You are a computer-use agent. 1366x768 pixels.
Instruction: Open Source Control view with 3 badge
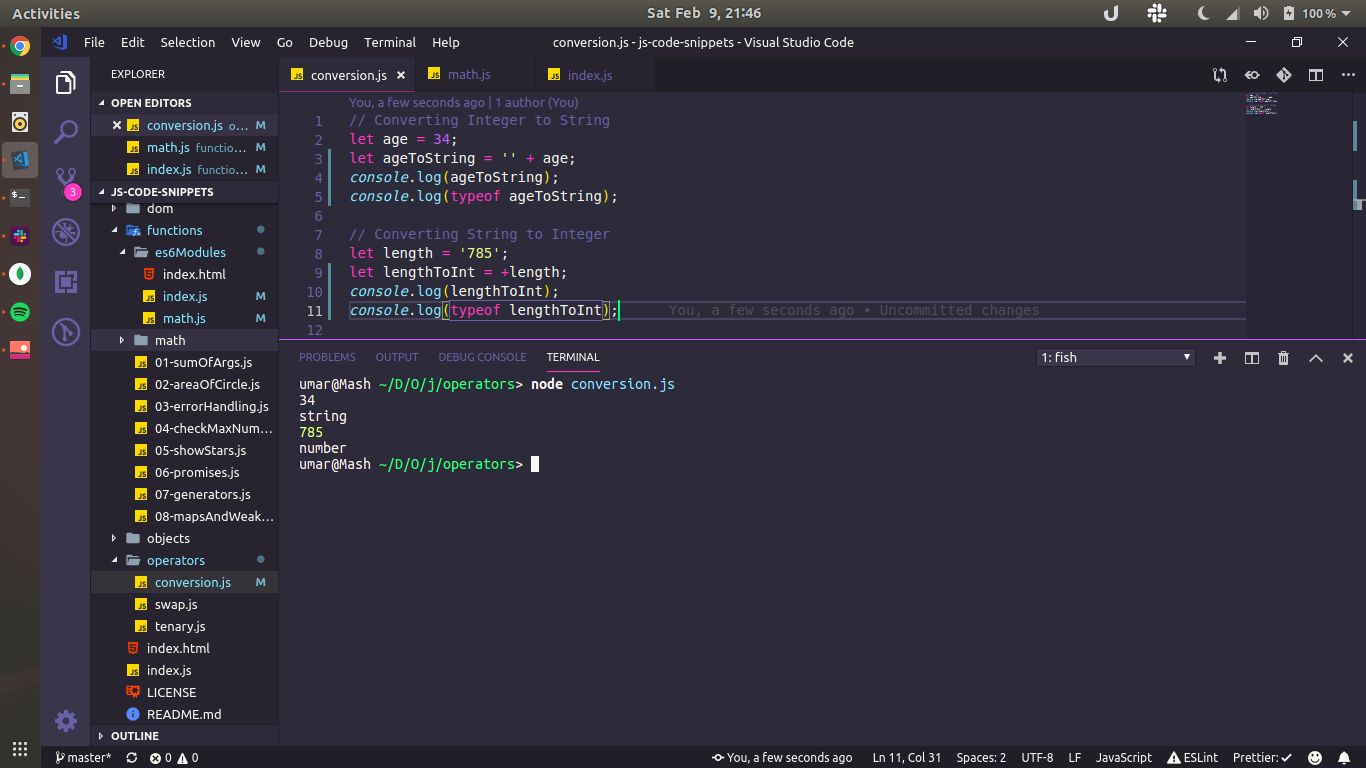66,182
